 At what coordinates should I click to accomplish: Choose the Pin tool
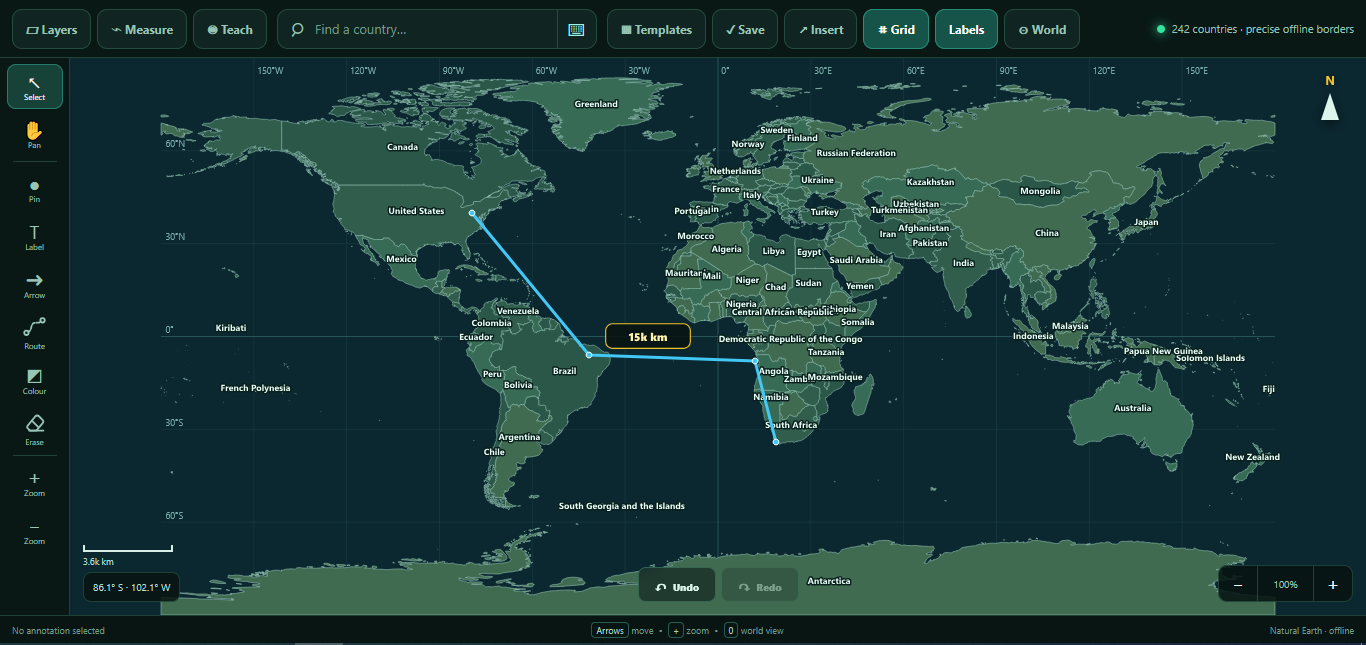(35, 190)
